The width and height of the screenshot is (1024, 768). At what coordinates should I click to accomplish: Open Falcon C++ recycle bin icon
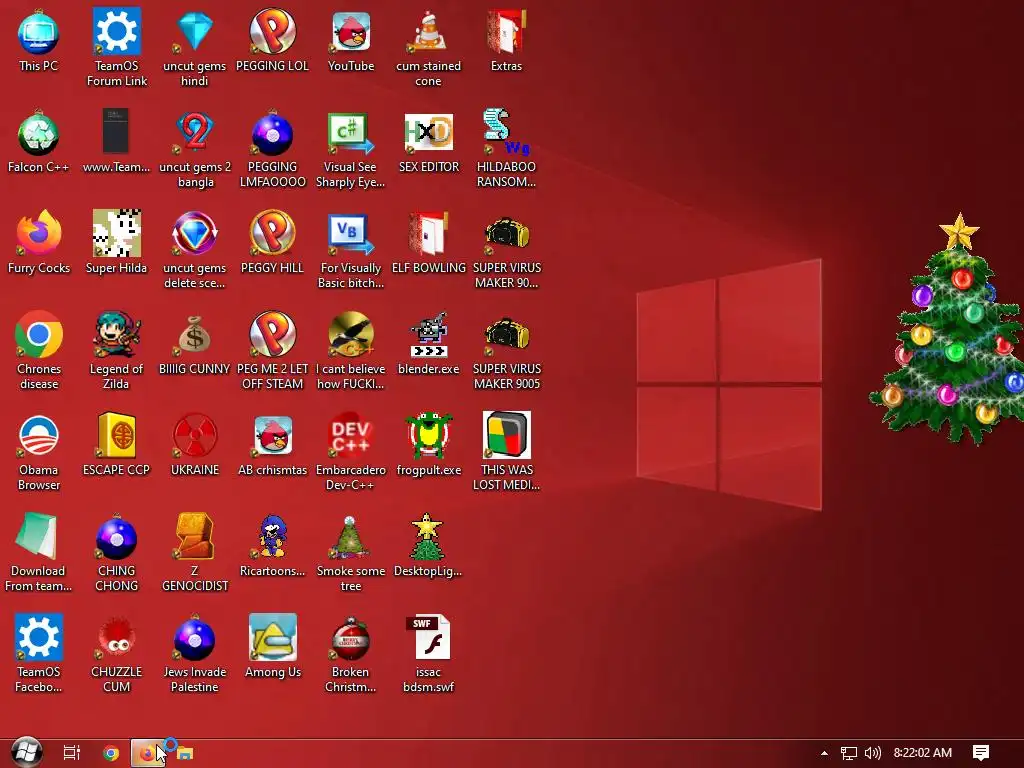tap(39, 141)
